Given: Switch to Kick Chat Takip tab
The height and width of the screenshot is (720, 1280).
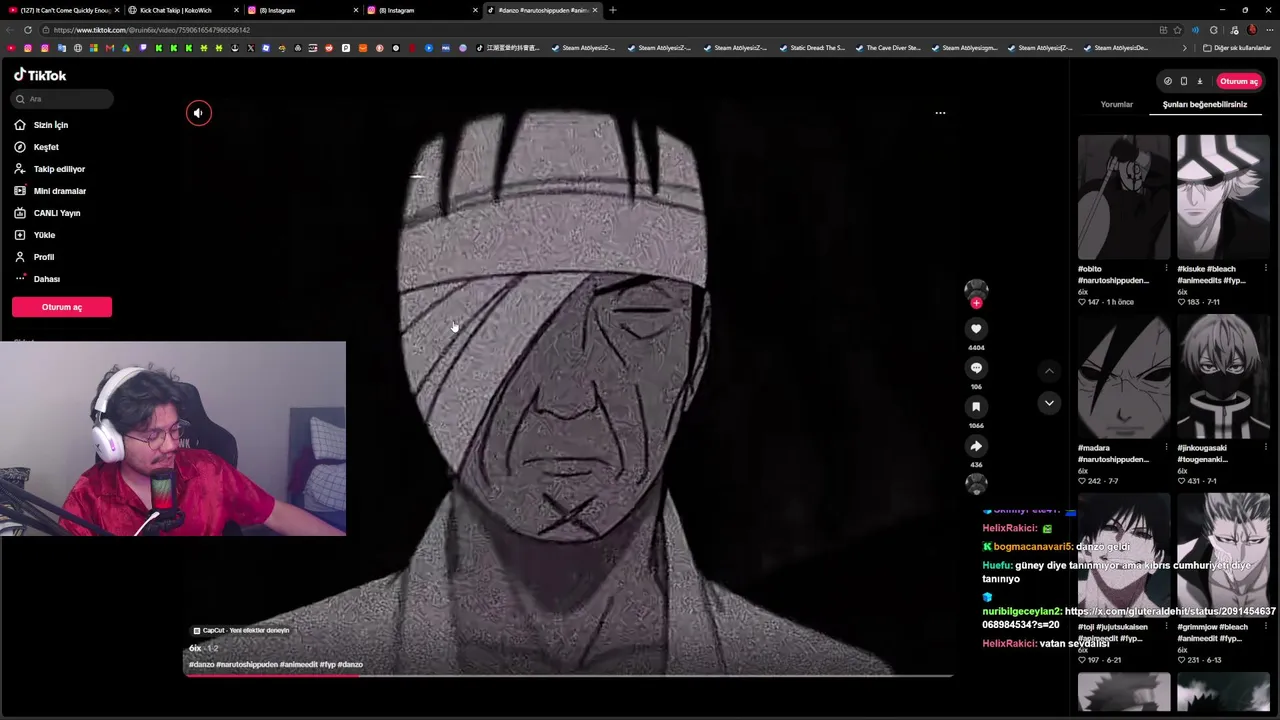Looking at the screenshot, I should point(181,10).
